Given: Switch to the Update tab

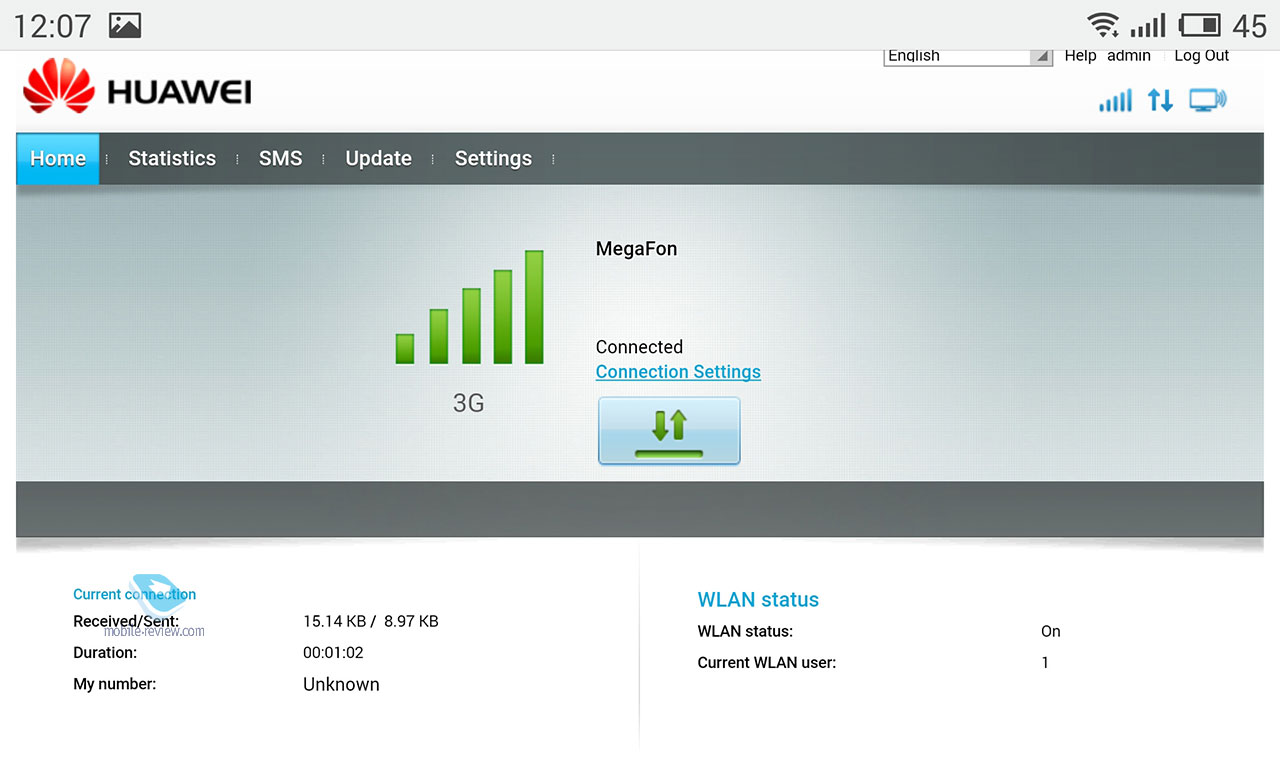Looking at the screenshot, I should (x=378, y=159).
